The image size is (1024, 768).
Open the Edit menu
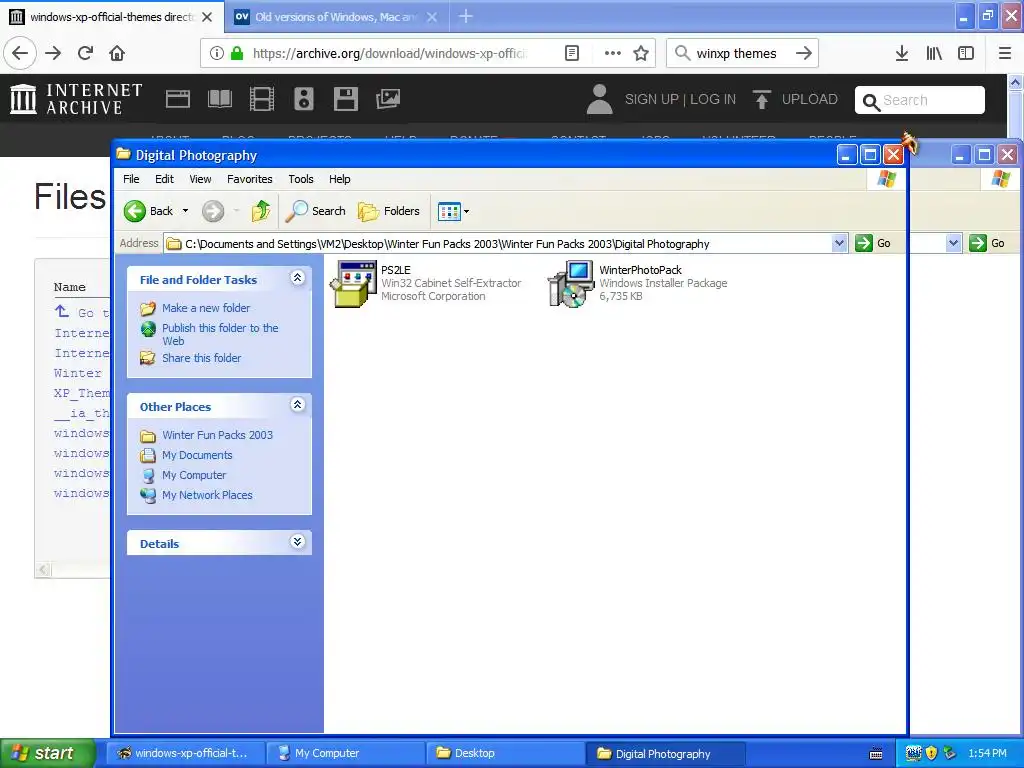[x=164, y=179]
